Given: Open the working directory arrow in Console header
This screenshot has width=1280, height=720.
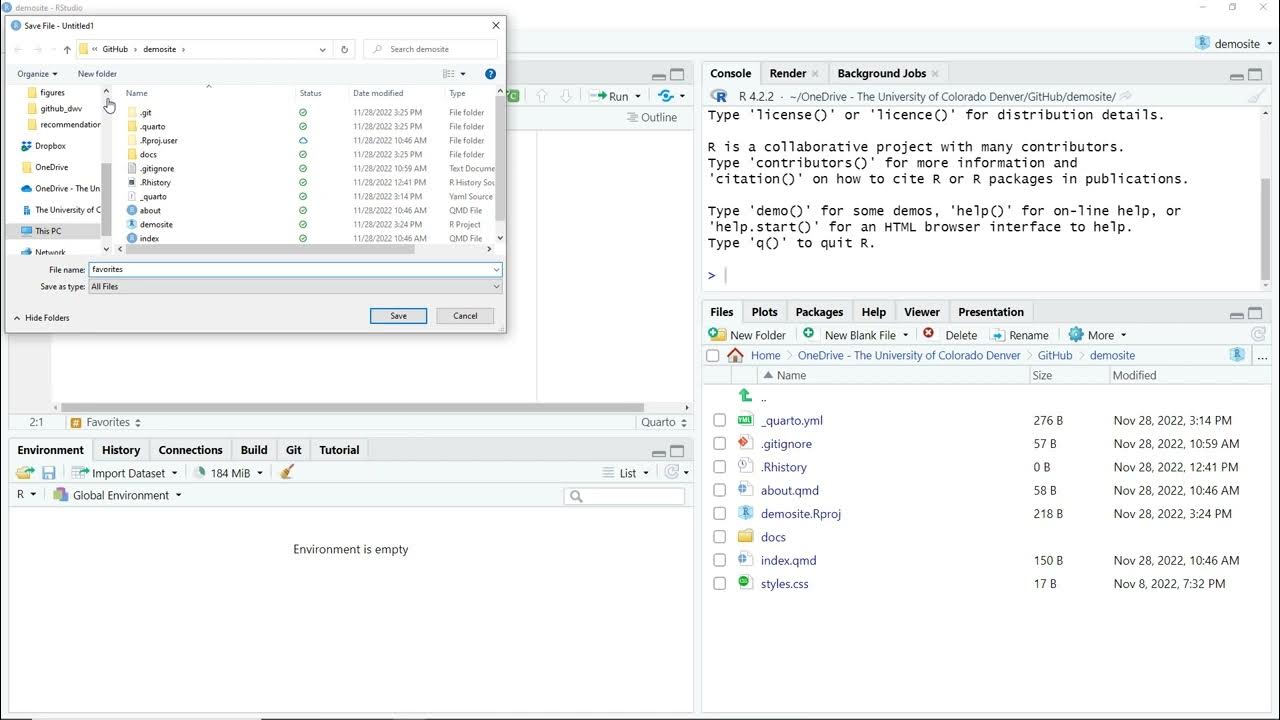Looking at the screenshot, I should click(x=1126, y=96).
